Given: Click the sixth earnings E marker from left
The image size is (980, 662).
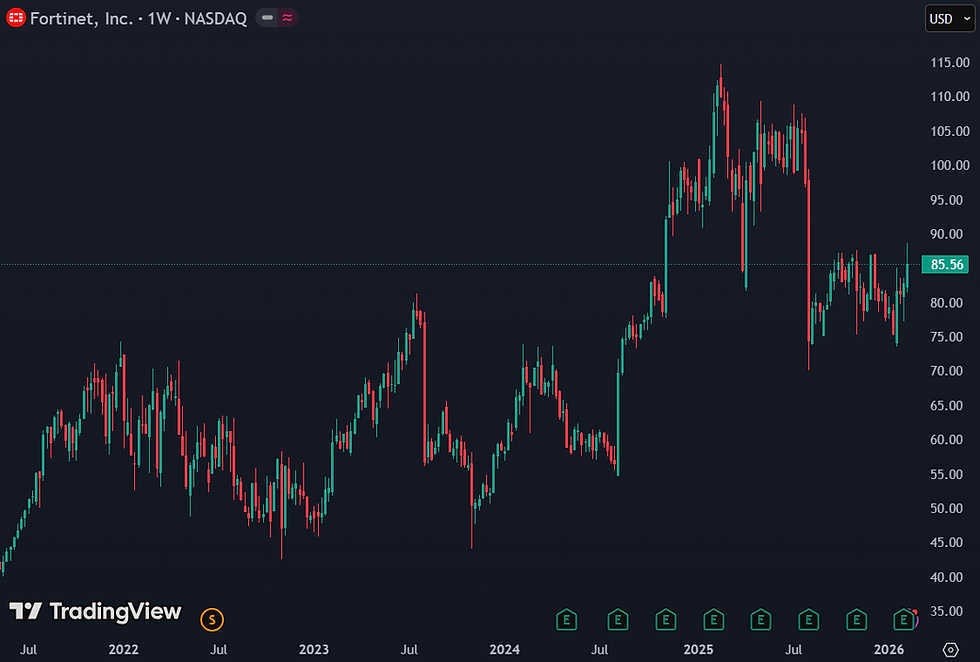Looking at the screenshot, I should pyautogui.click(x=809, y=619).
